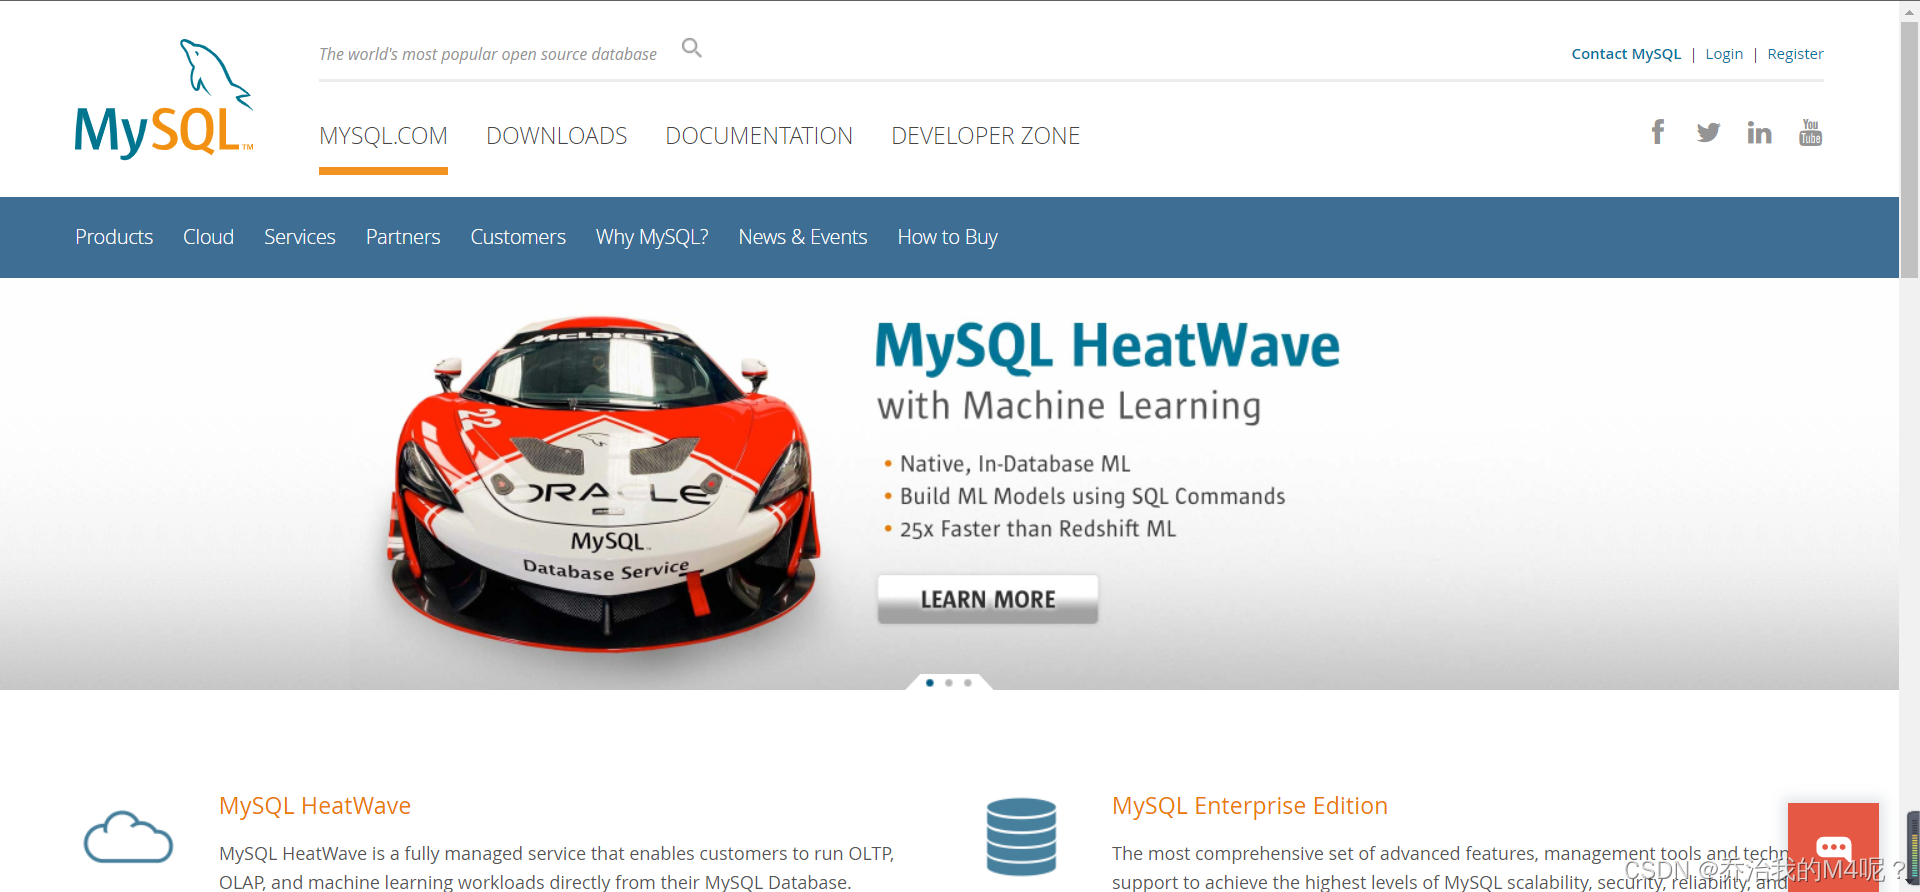Click the MySQL dolphin logo

164,98
